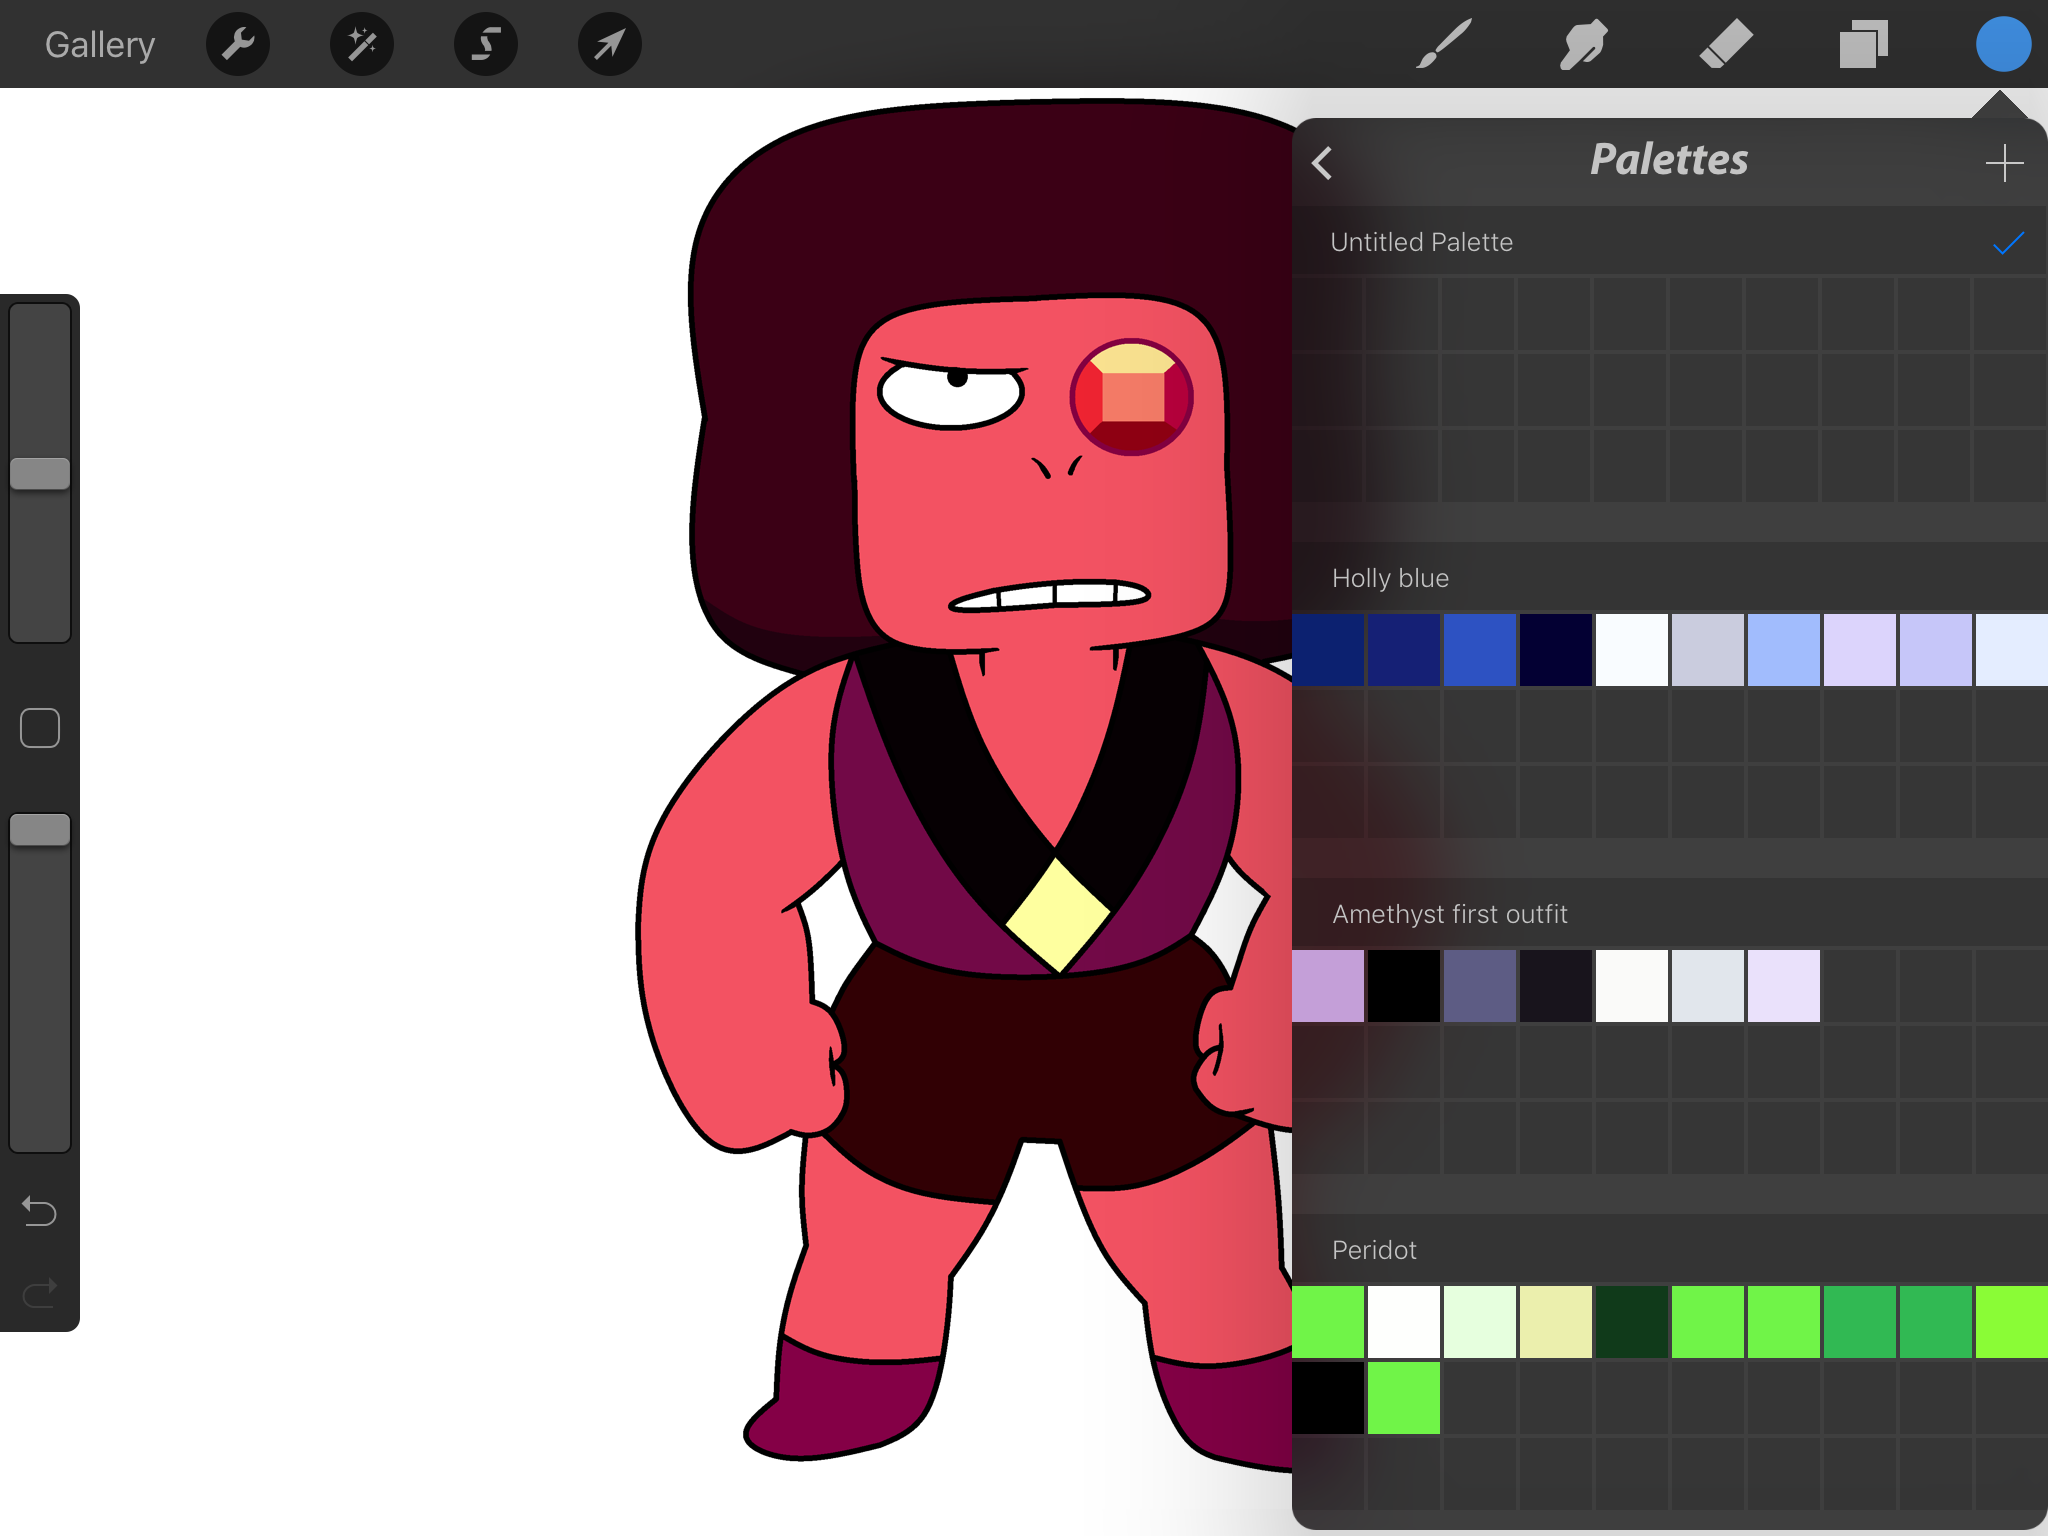This screenshot has width=2048, height=1536.
Task: Undo the last action
Action: (40, 1211)
